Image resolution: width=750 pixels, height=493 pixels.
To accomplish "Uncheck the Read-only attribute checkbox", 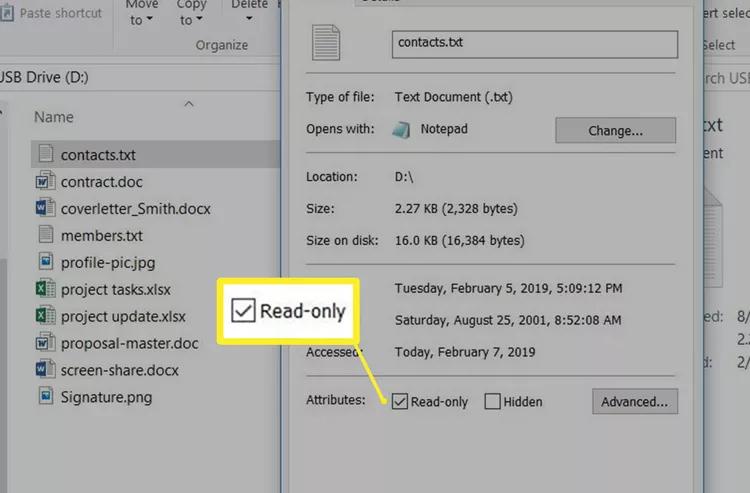I will tap(399, 401).
